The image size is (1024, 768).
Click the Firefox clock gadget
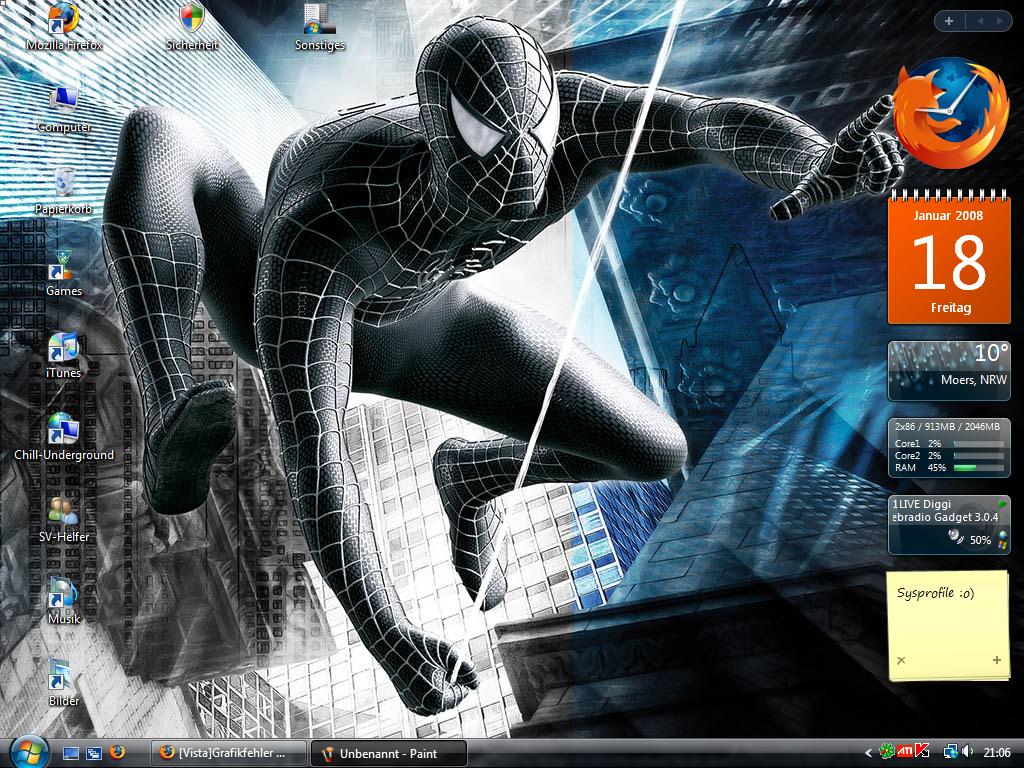click(950, 112)
